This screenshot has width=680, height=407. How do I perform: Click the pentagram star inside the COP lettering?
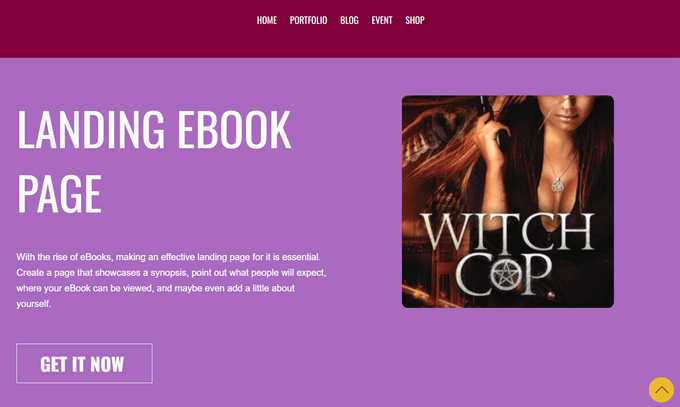coord(506,275)
